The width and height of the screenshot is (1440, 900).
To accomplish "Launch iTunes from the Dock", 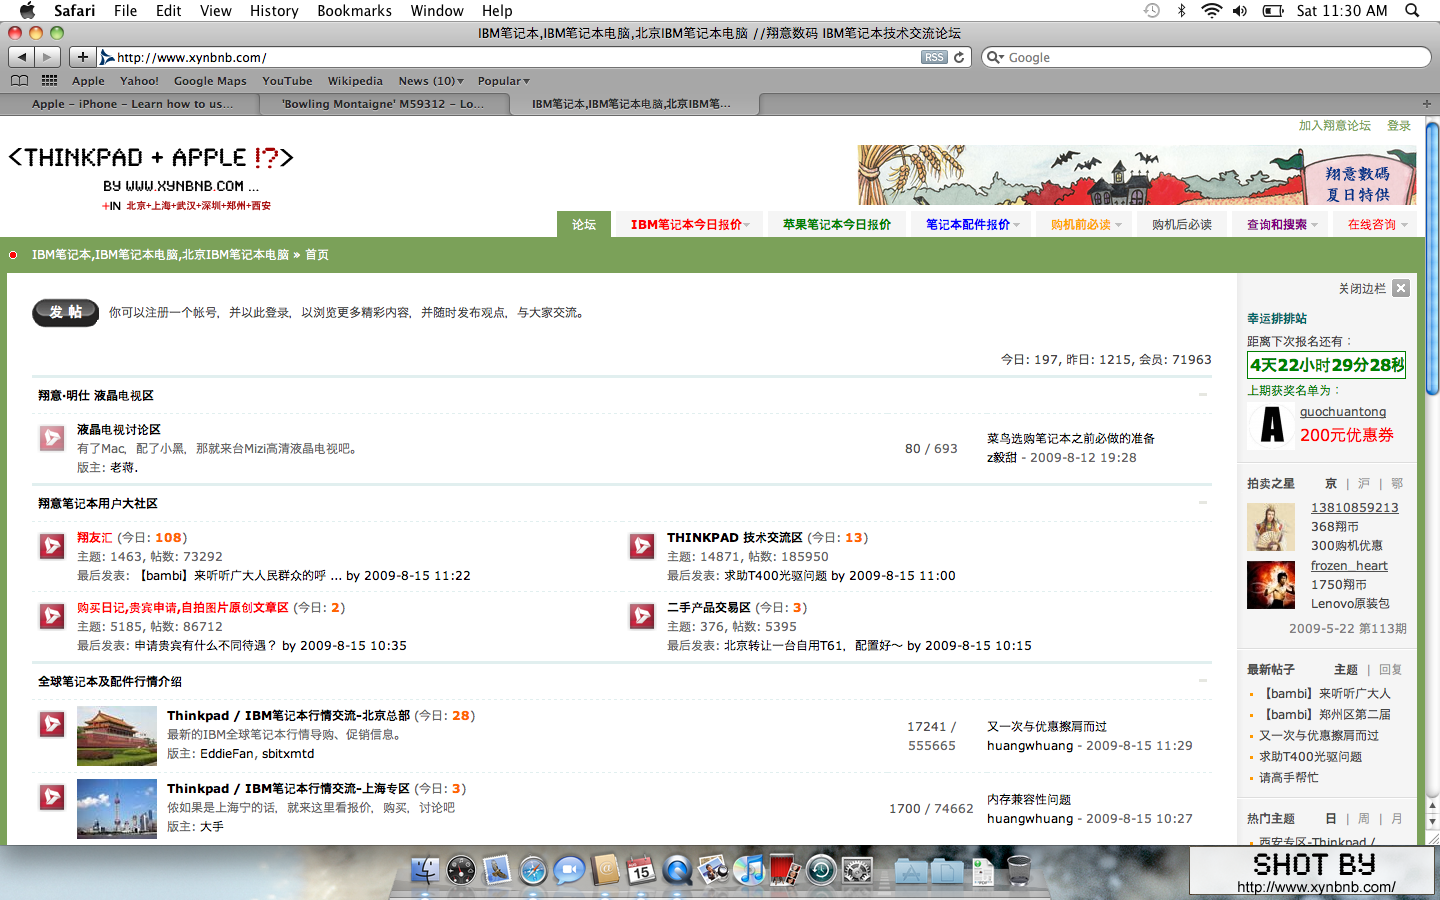I will coord(749,870).
